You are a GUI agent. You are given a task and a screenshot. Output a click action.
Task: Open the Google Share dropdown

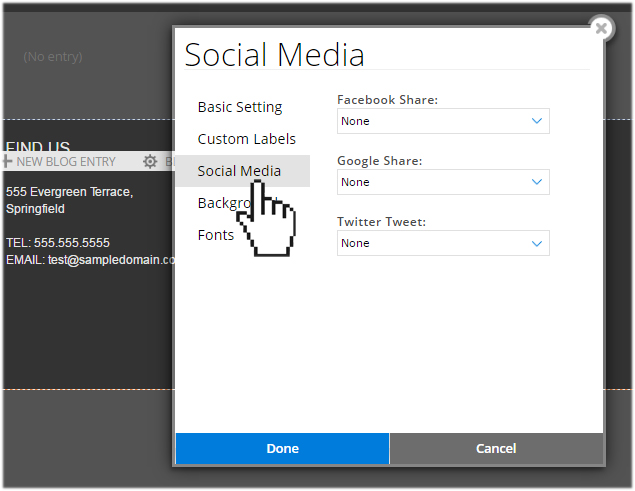click(x=443, y=182)
